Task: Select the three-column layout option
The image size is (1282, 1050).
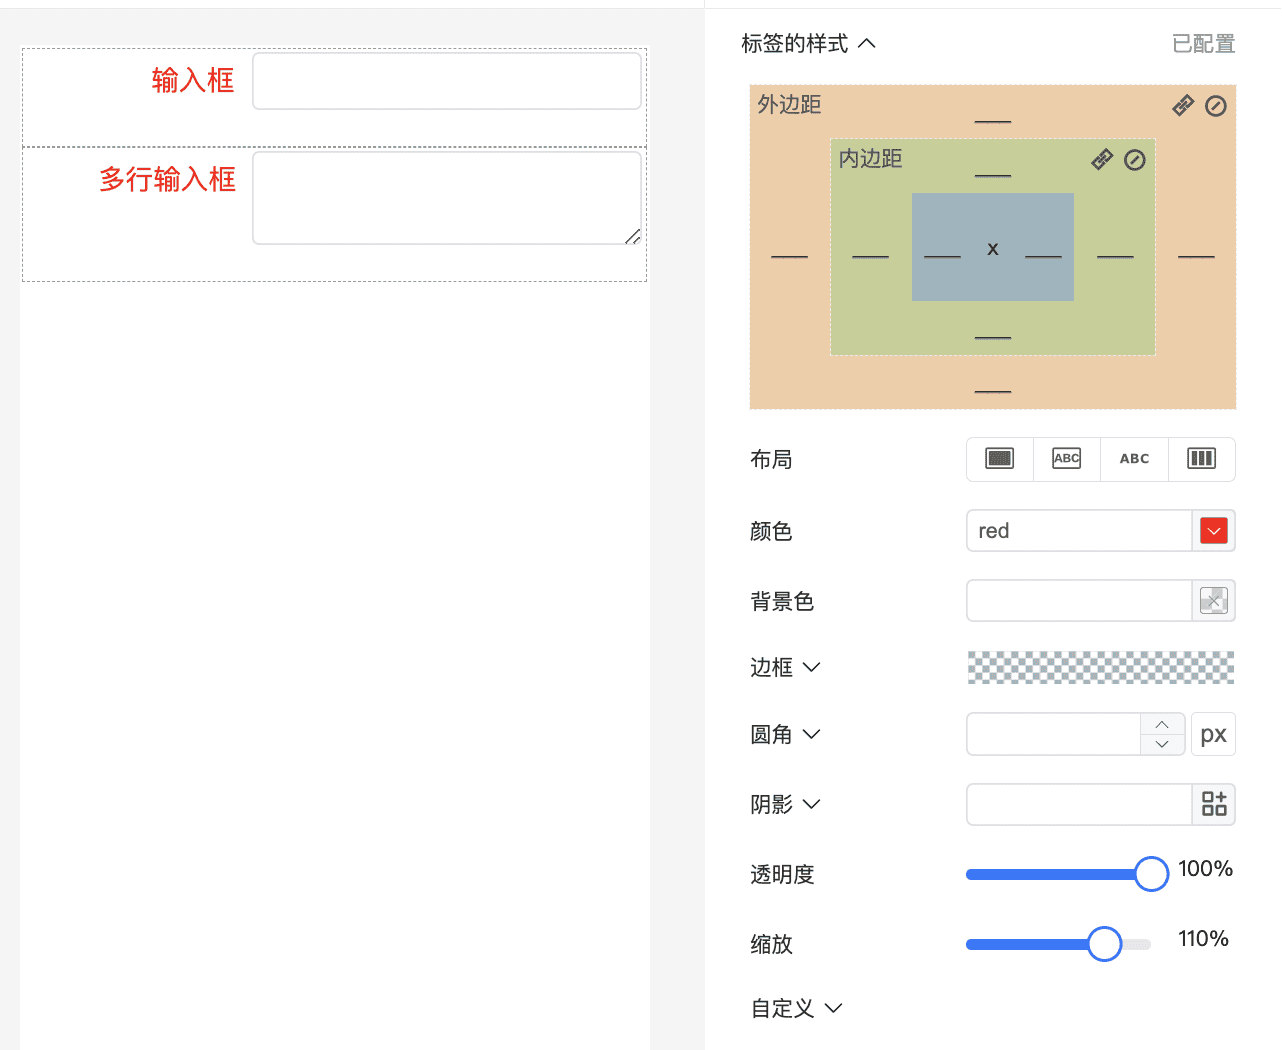Action: pyautogui.click(x=1201, y=459)
